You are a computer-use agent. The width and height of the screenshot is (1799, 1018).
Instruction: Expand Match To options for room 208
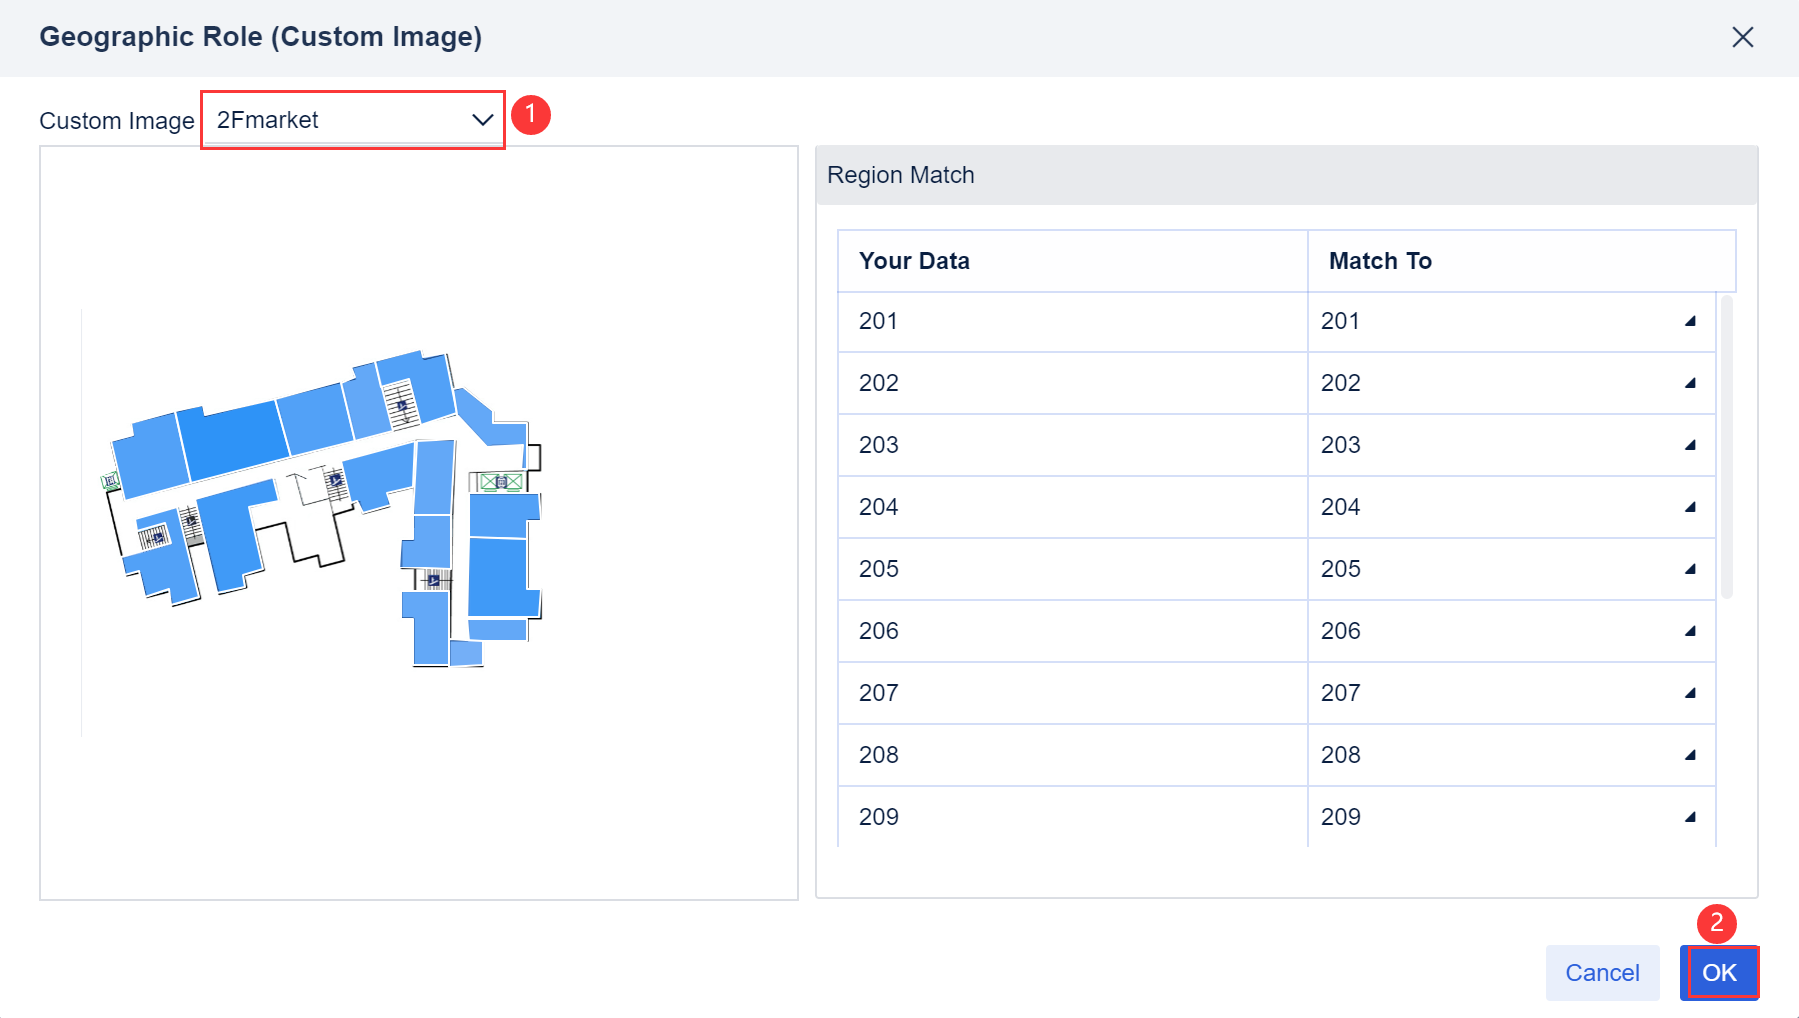(x=1689, y=755)
